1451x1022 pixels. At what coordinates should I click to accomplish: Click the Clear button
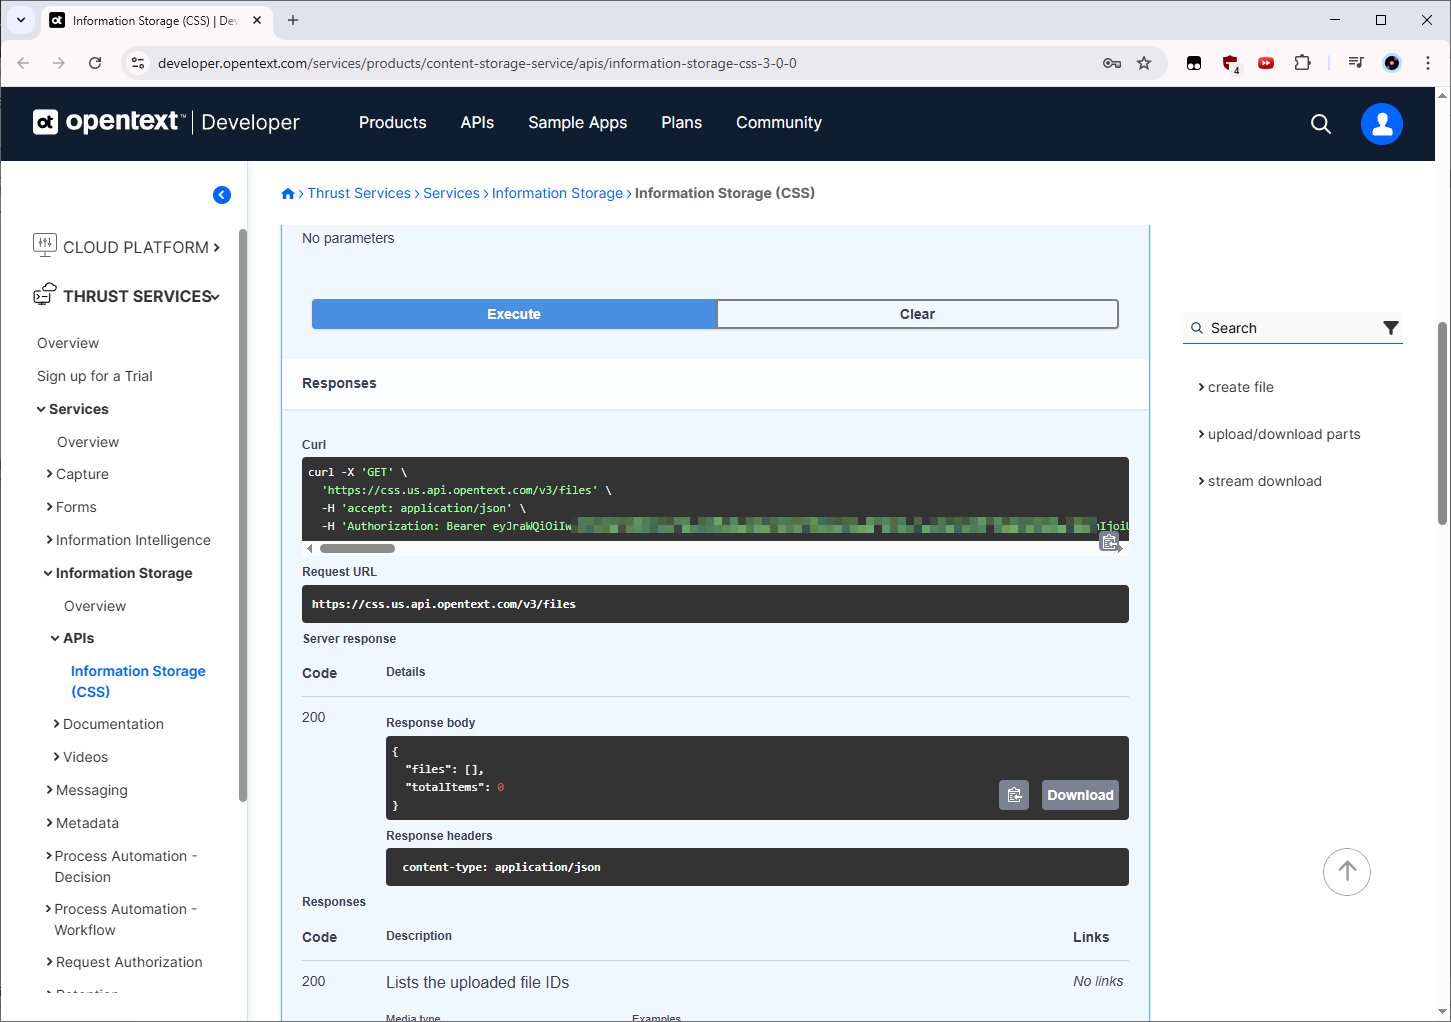point(917,314)
